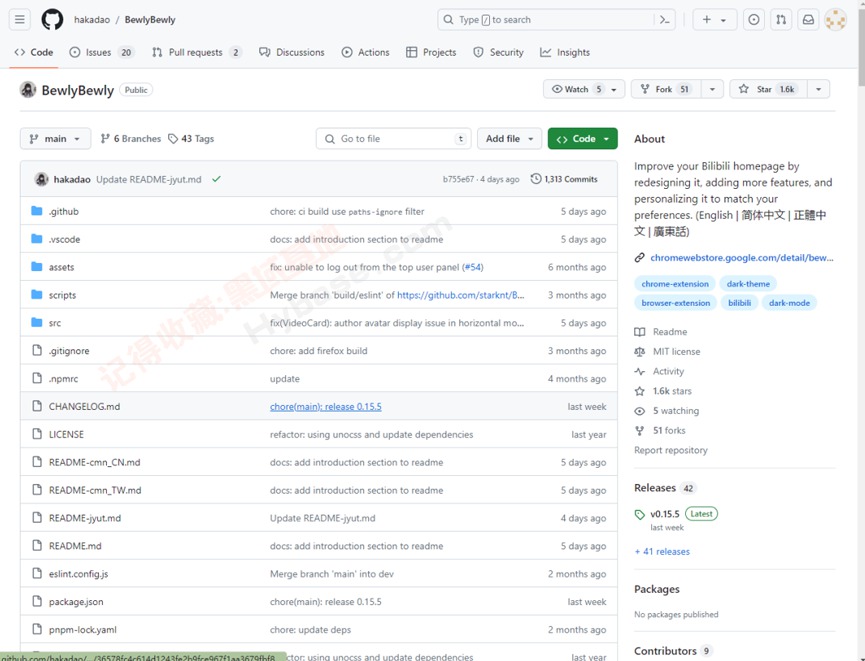
Task: Star the BewlyBewly repository
Action: (x=768, y=89)
